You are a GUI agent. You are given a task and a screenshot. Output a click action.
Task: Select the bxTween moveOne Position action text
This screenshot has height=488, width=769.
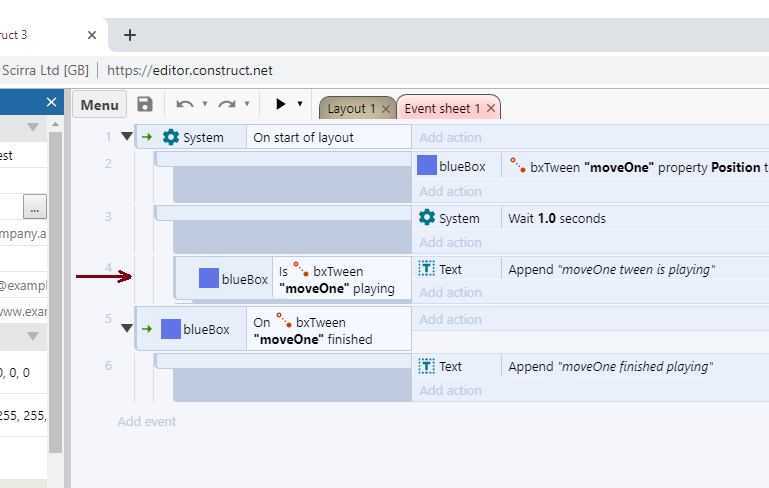coord(649,167)
